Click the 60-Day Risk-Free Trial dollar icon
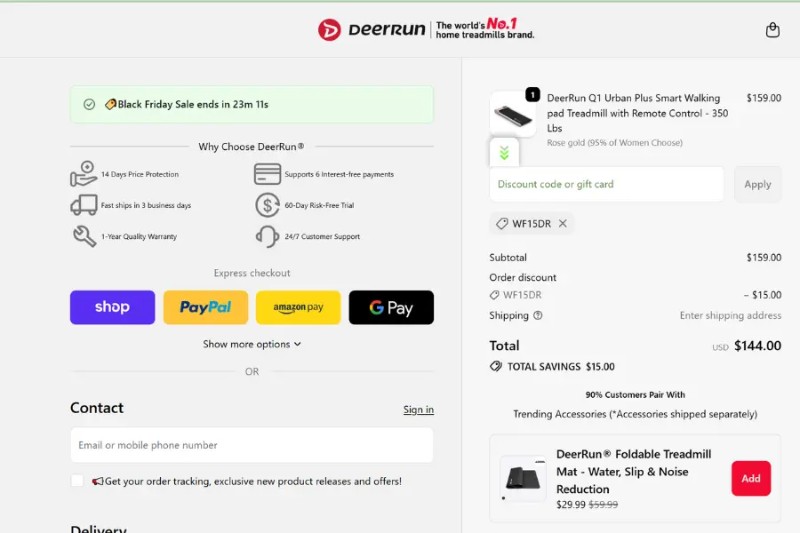The width and height of the screenshot is (800, 533). 267,205
